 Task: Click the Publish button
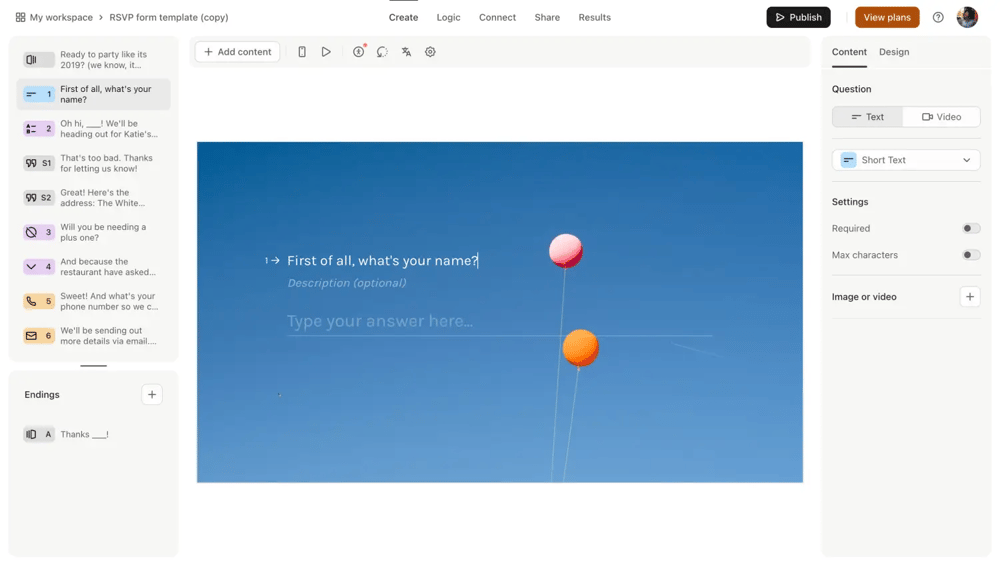coord(798,17)
